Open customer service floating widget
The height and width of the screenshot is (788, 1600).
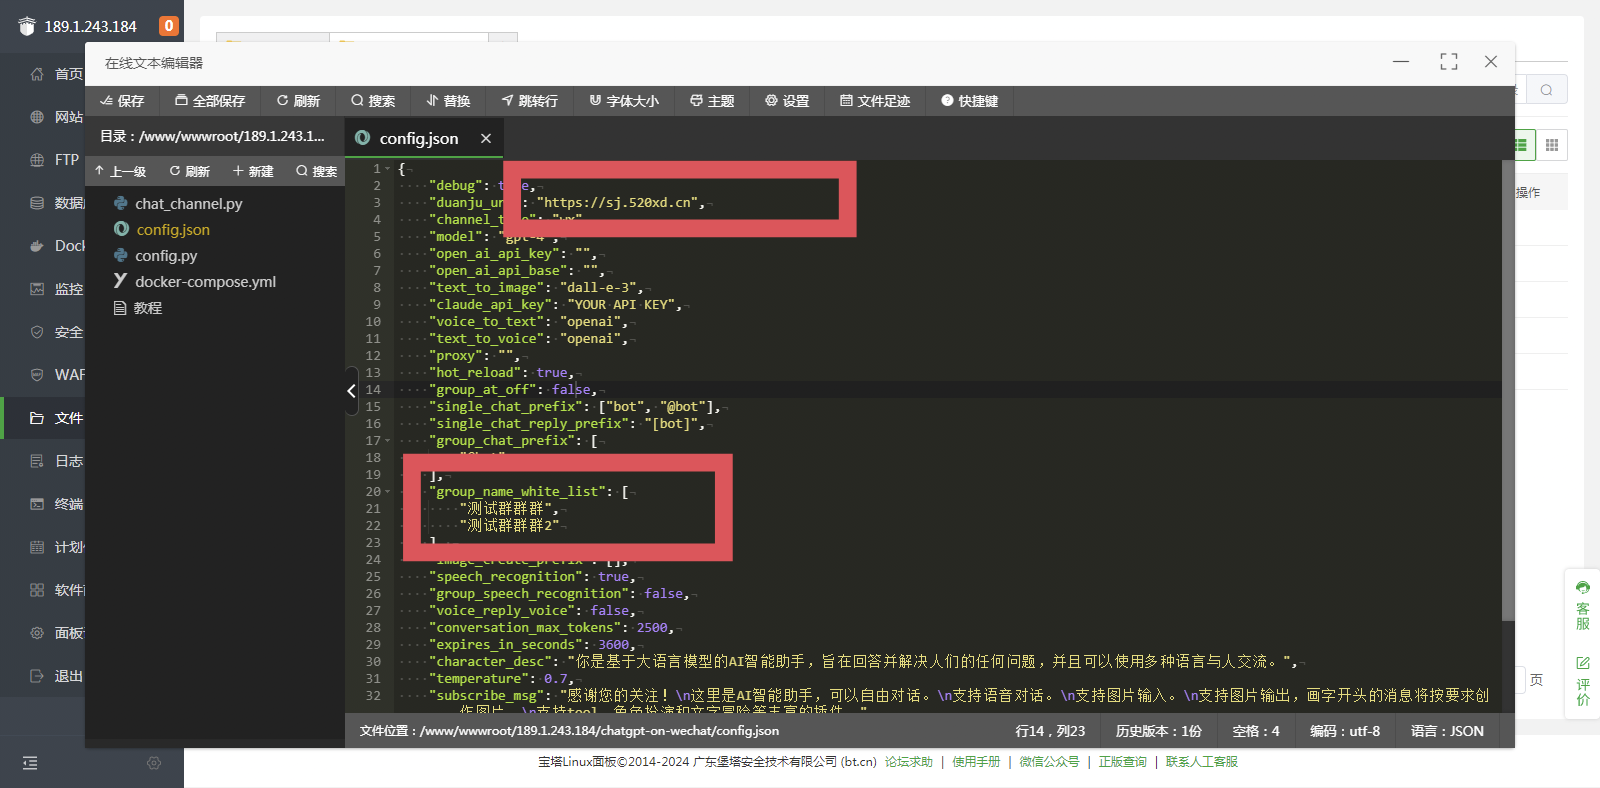(x=1582, y=605)
